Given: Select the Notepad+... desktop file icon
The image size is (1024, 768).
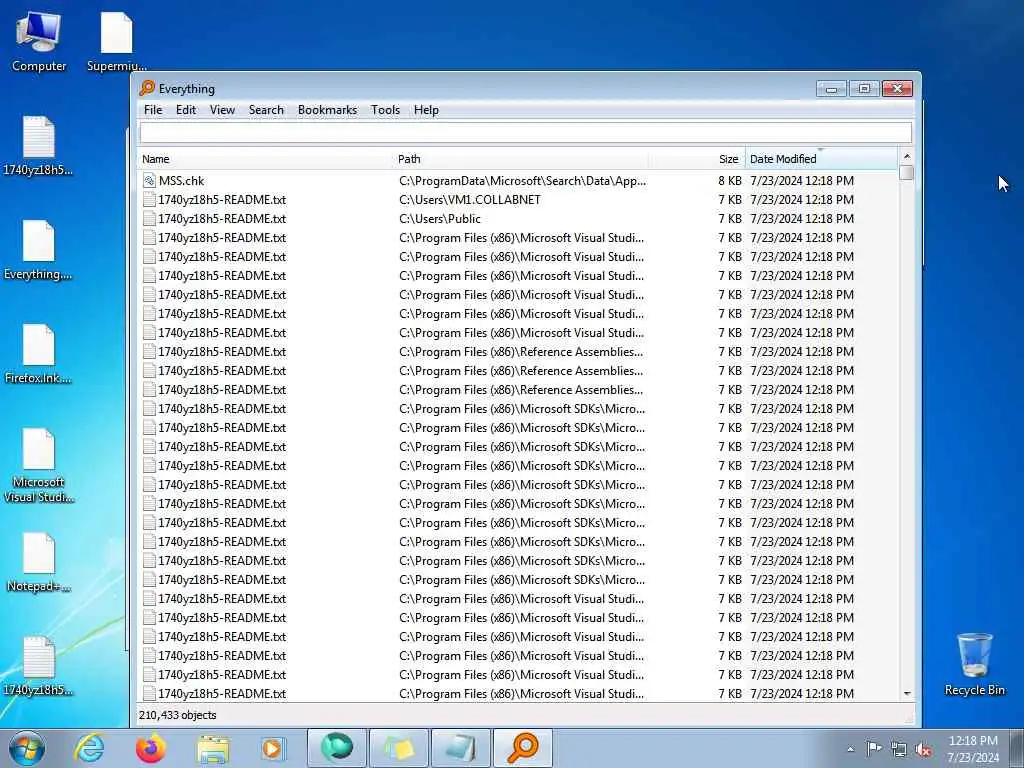Looking at the screenshot, I should pos(39,563).
